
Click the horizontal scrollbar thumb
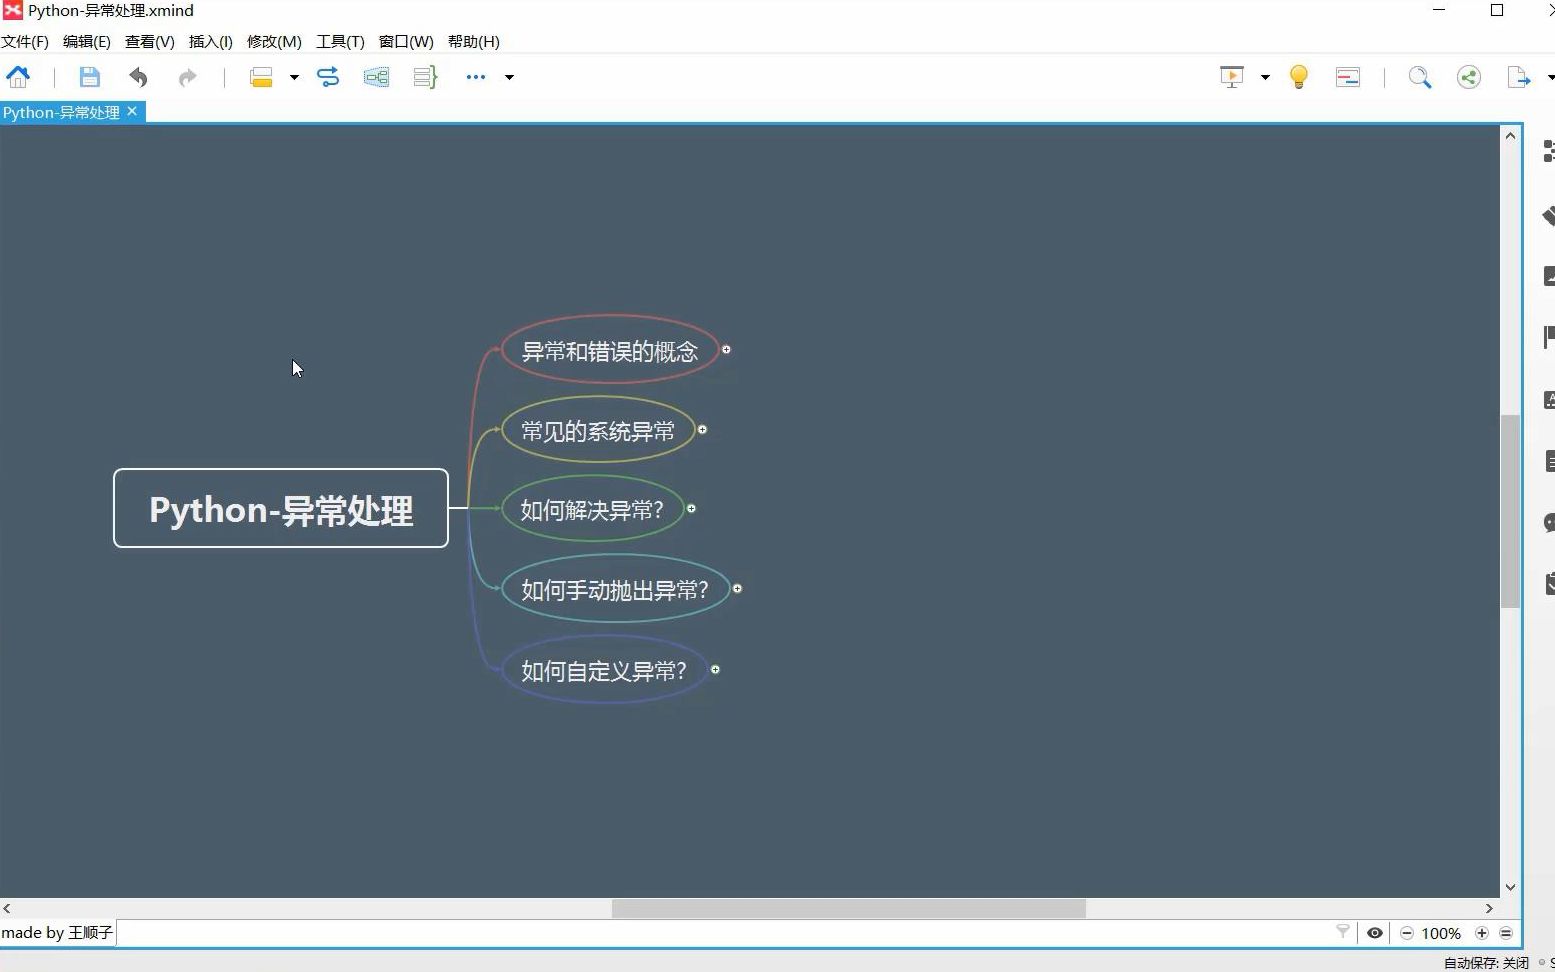click(849, 908)
